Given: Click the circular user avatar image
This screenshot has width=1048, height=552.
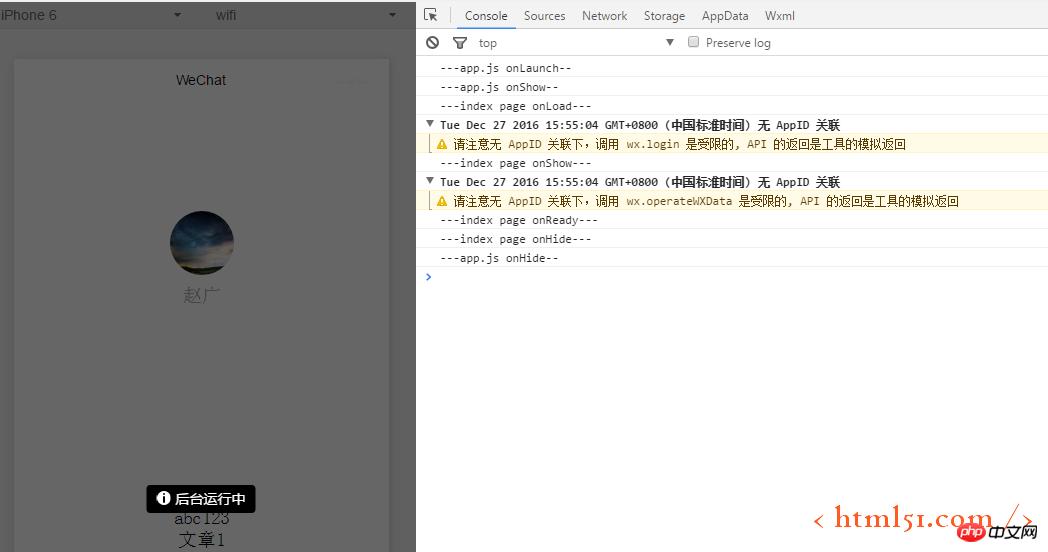Looking at the screenshot, I should coord(202,243).
